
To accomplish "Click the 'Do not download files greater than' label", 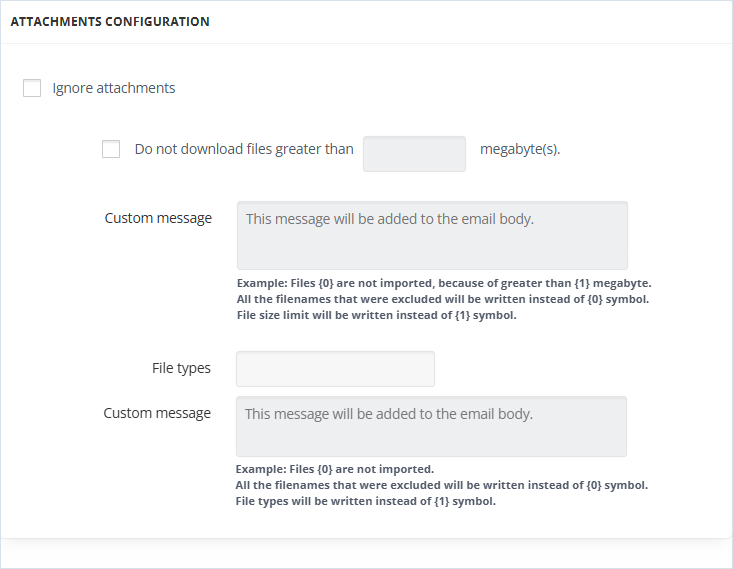I will point(244,149).
